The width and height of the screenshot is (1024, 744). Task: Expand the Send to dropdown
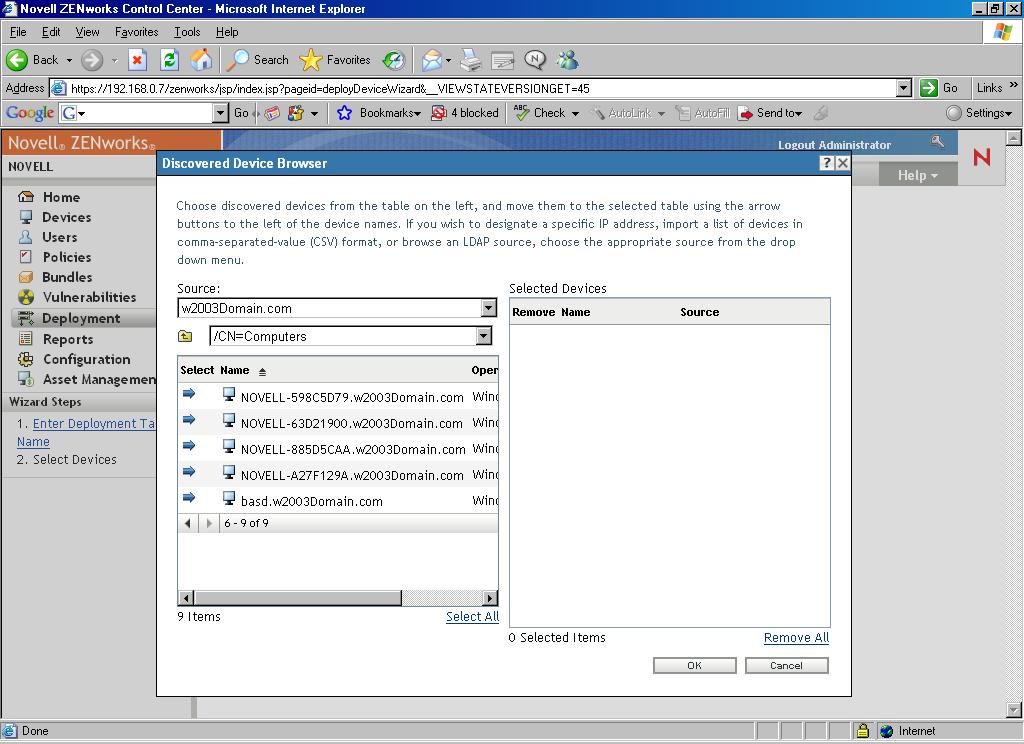(x=798, y=114)
